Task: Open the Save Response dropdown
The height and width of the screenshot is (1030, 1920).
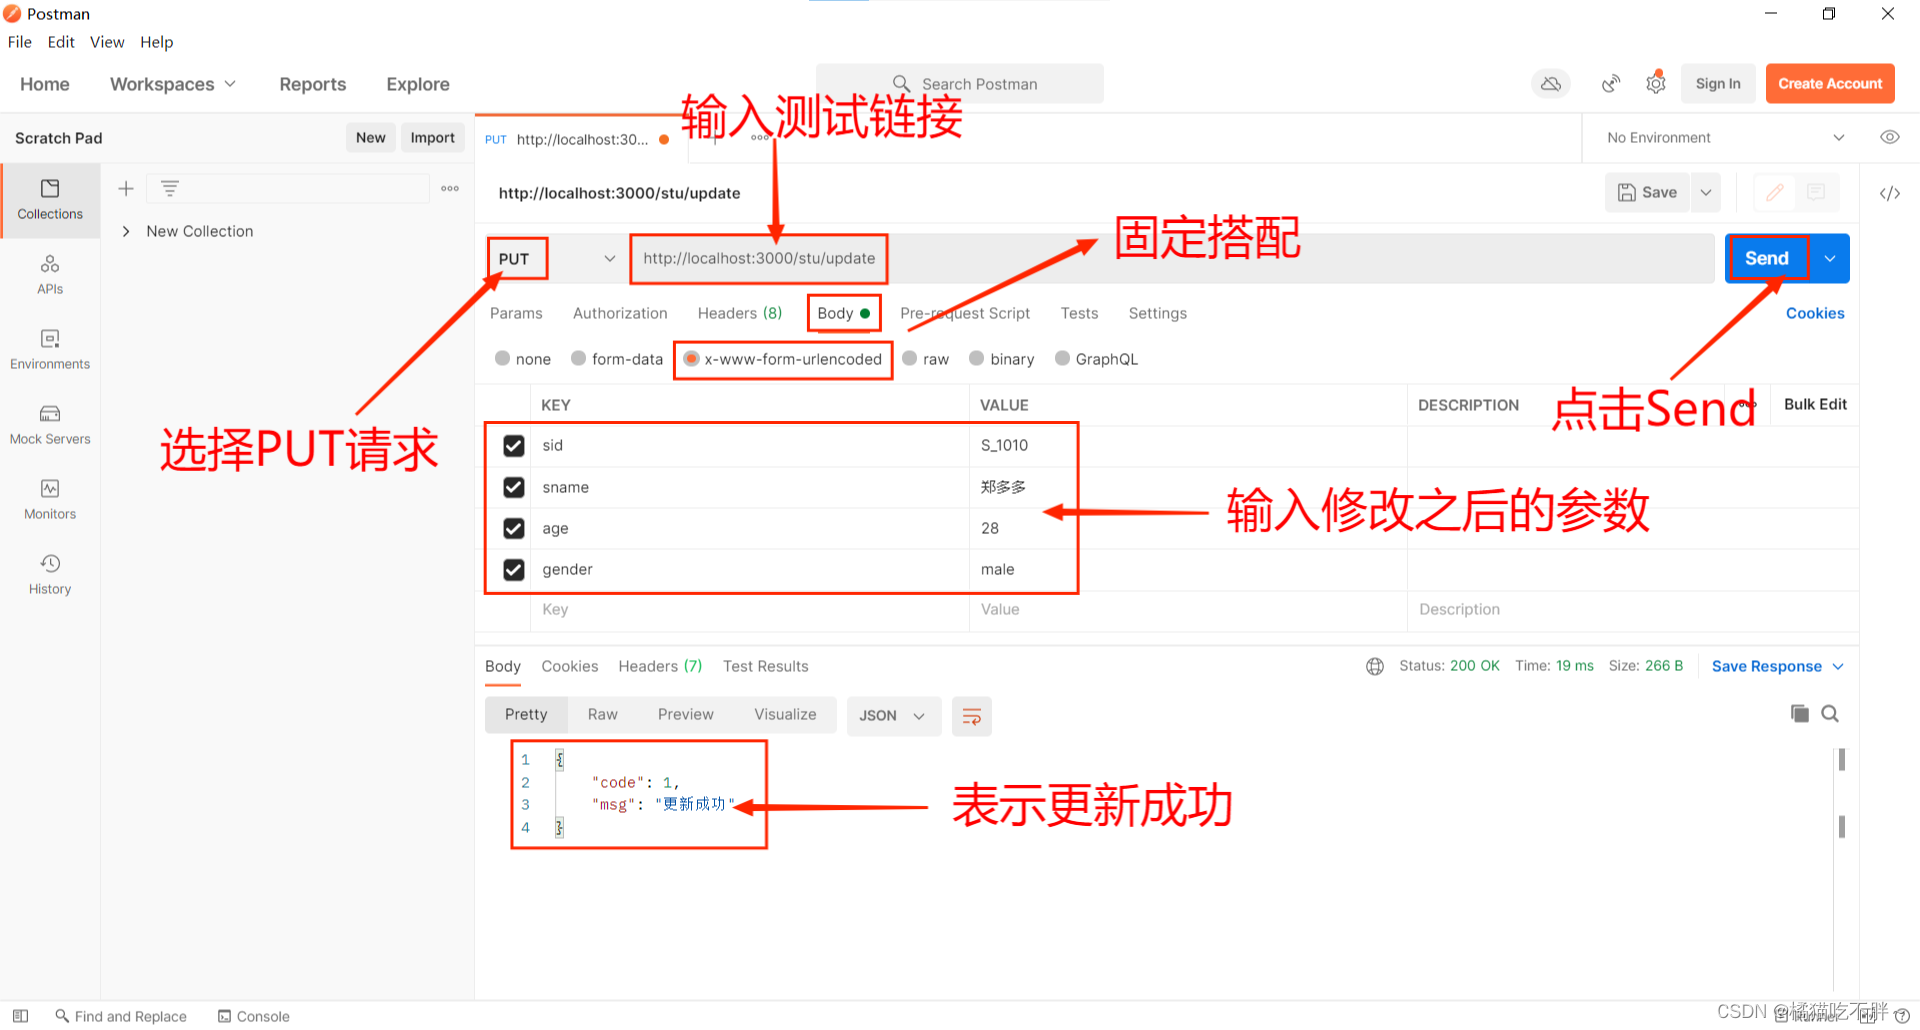Action: (1778, 666)
